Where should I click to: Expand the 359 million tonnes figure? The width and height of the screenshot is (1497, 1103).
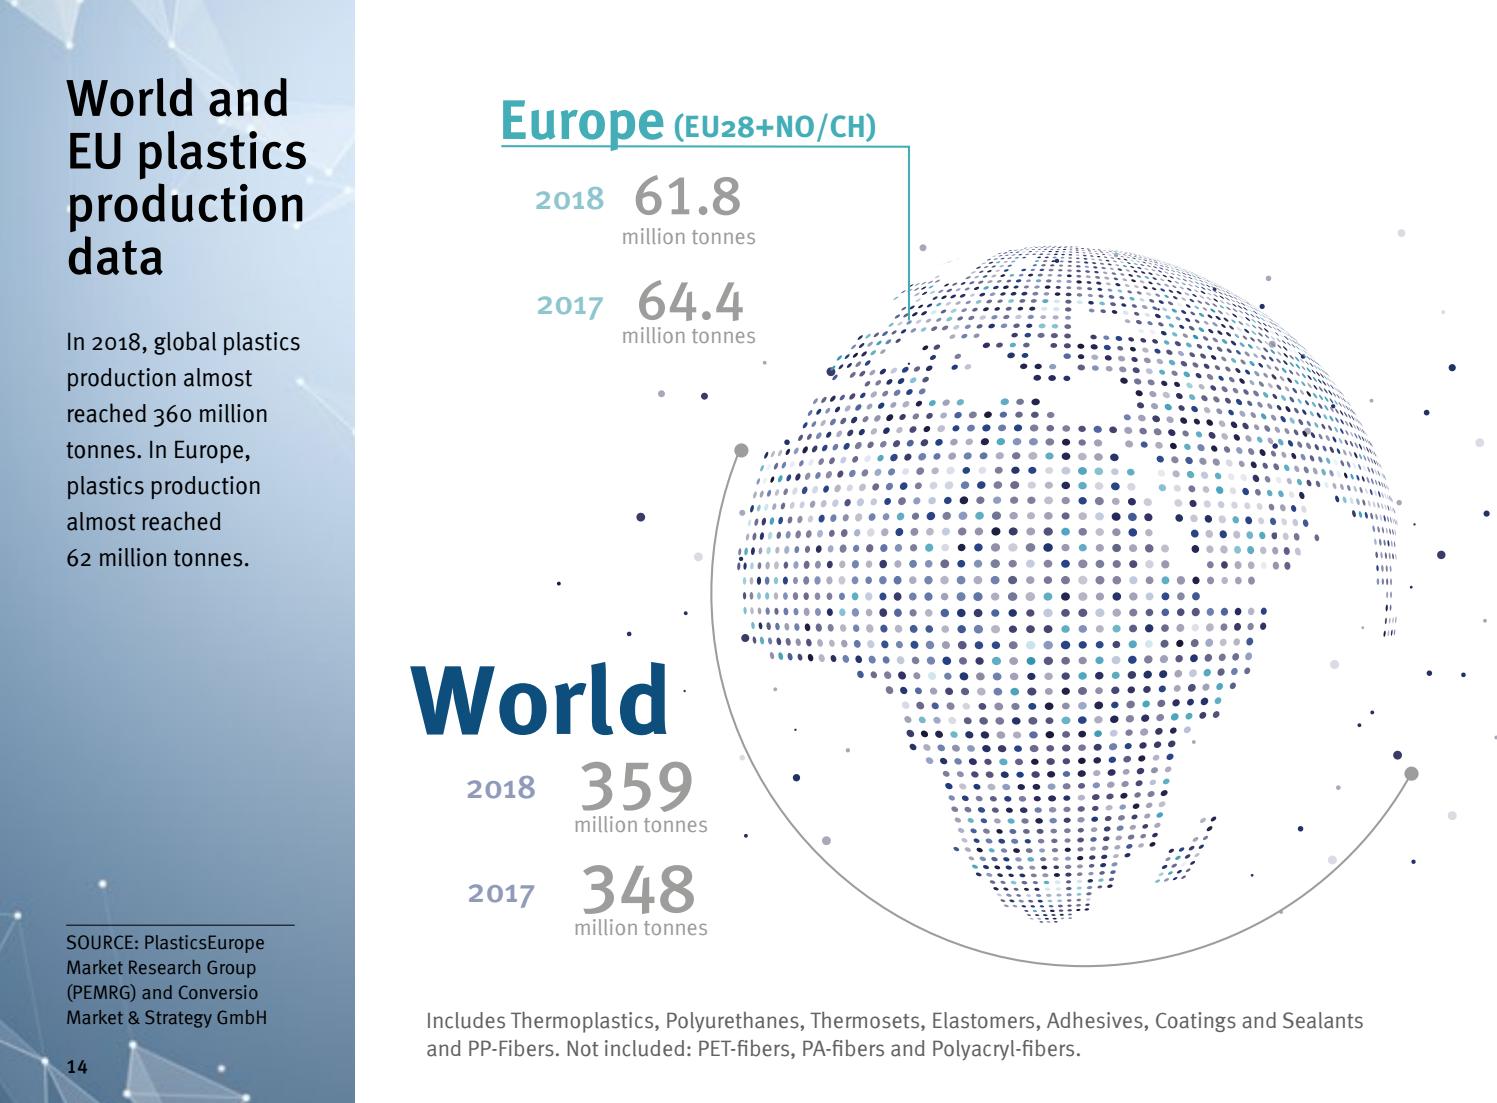[x=636, y=793]
